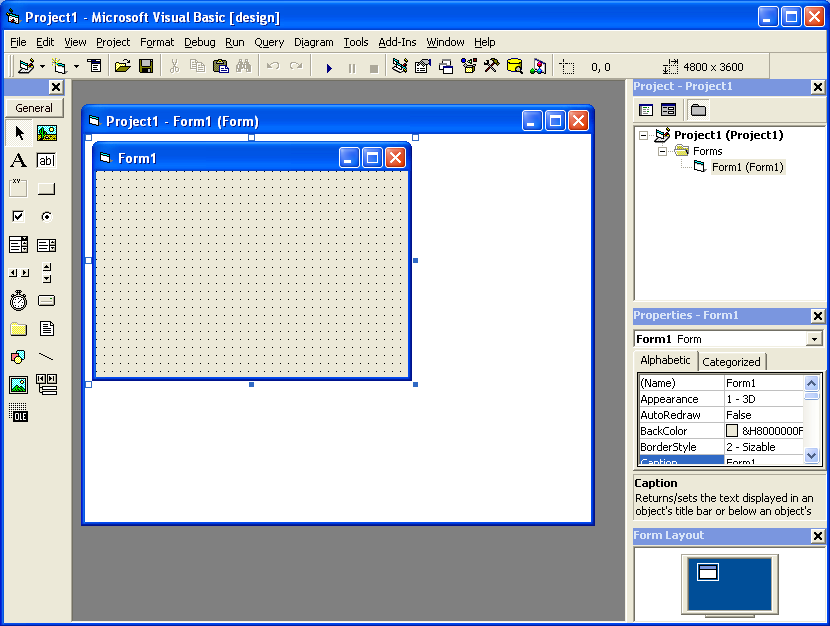This screenshot has width=830, height=626.
Task: Select the Frame tool in the toolbox
Action: [19, 188]
